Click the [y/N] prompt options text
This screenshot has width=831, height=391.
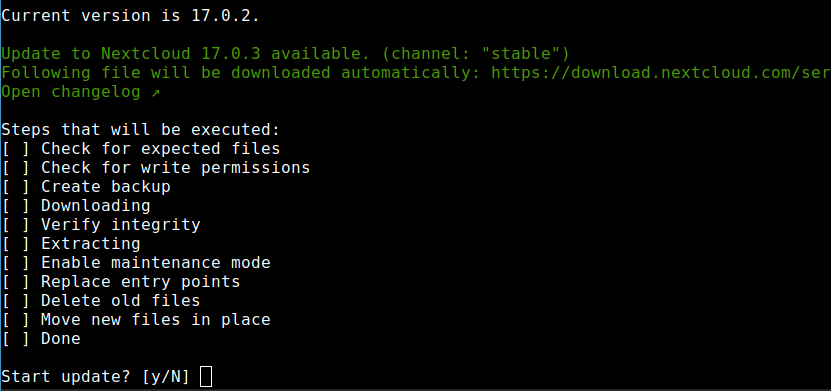pyautogui.click(x=166, y=377)
